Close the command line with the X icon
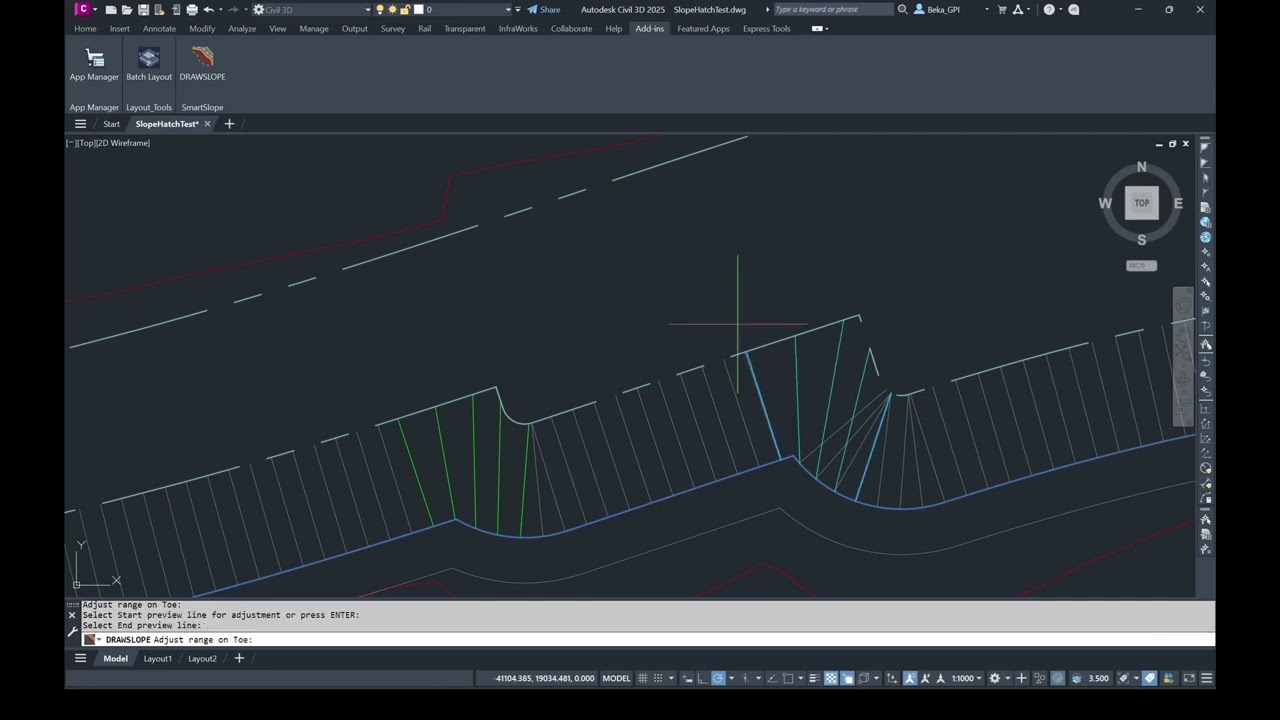The image size is (1280, 720). (72, 615)
